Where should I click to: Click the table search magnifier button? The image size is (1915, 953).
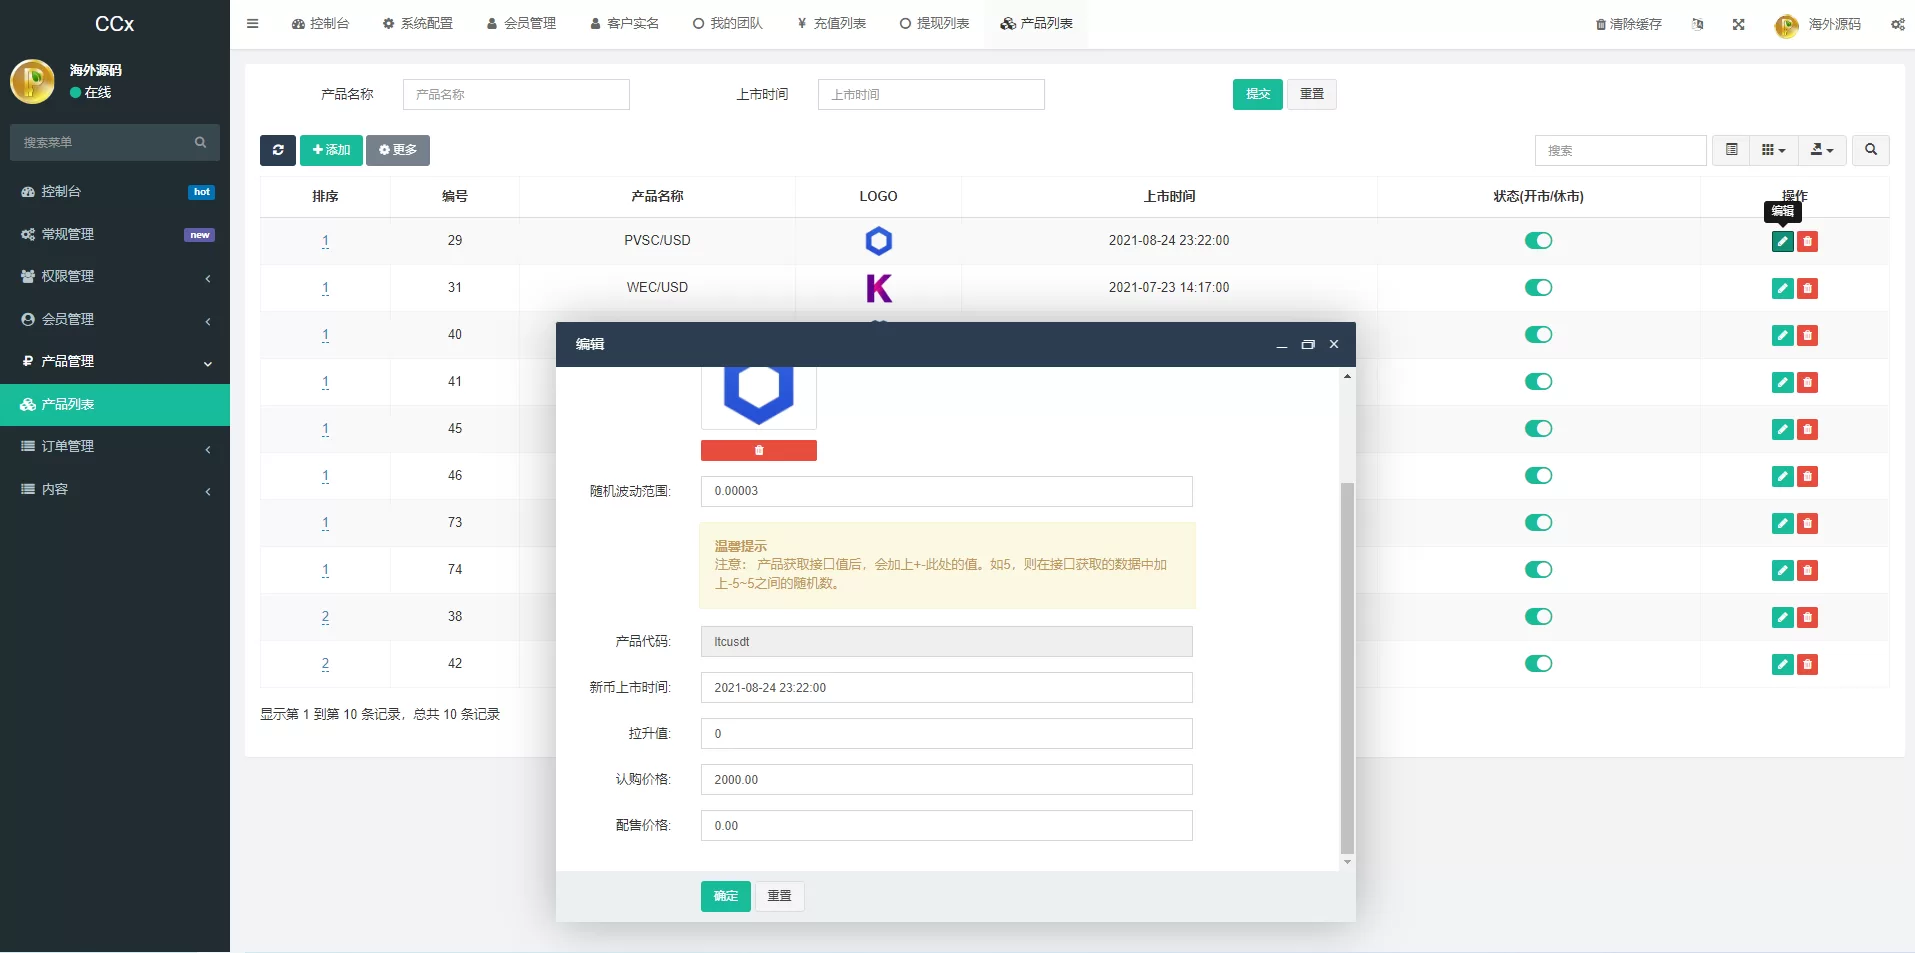[x=1870, y=150]
